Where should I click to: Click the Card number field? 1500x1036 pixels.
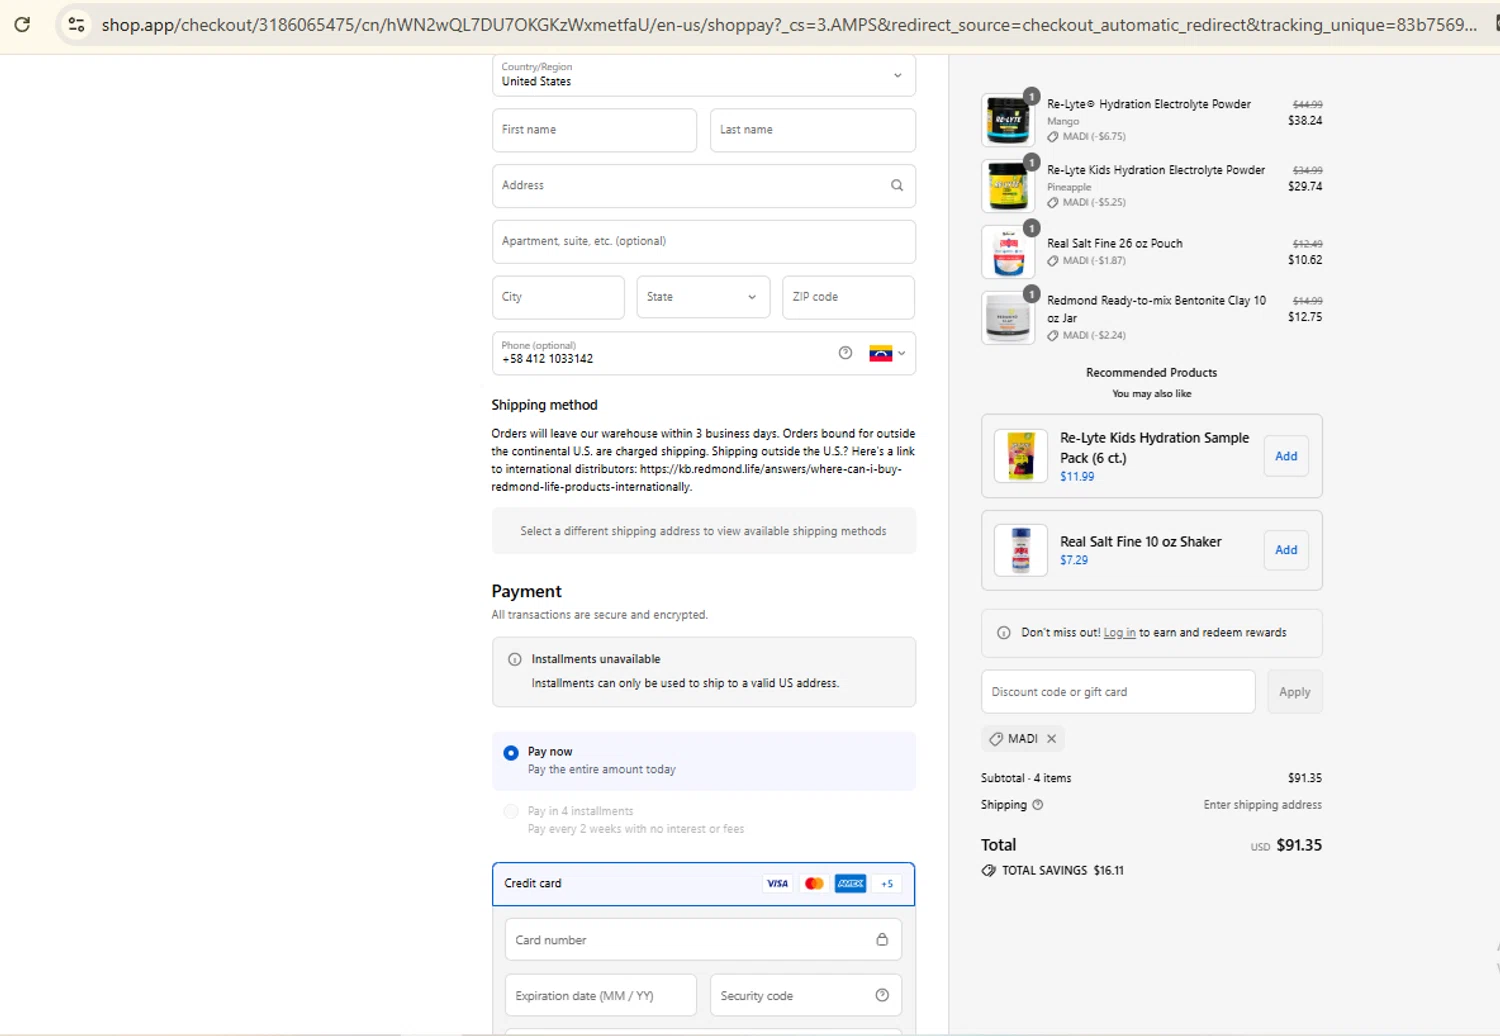pyautogui.click(x=703, y=940)
